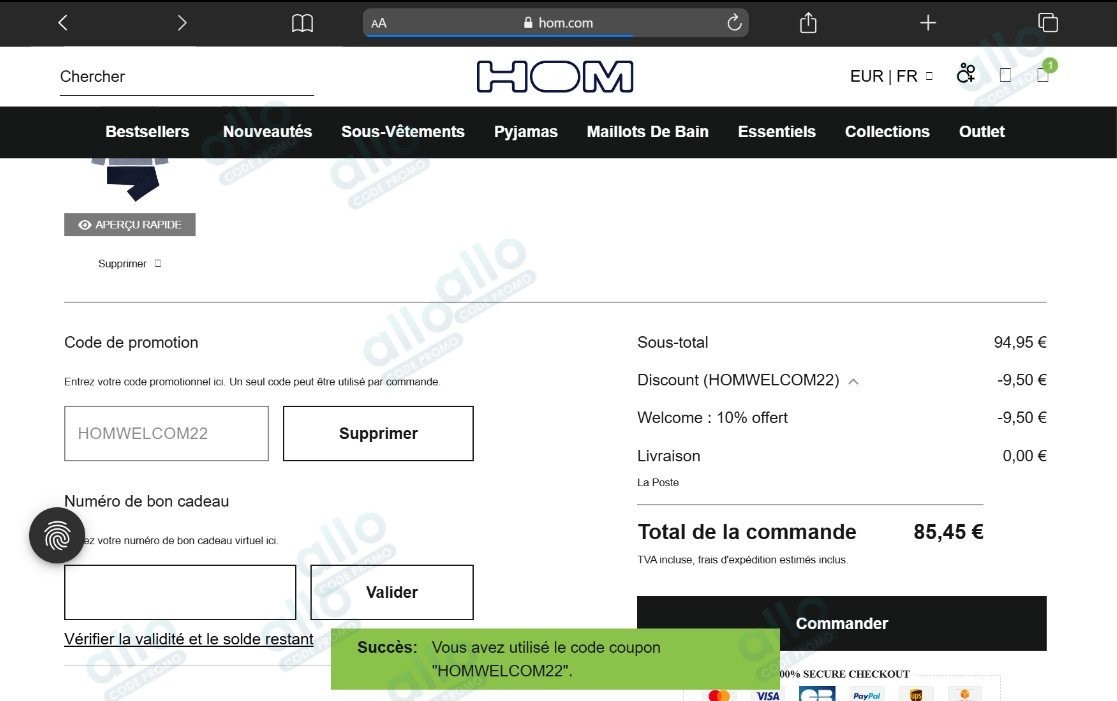Open the Safari share sheet
This screenshot has height=701, width=1117.
[x=808, y=23]
